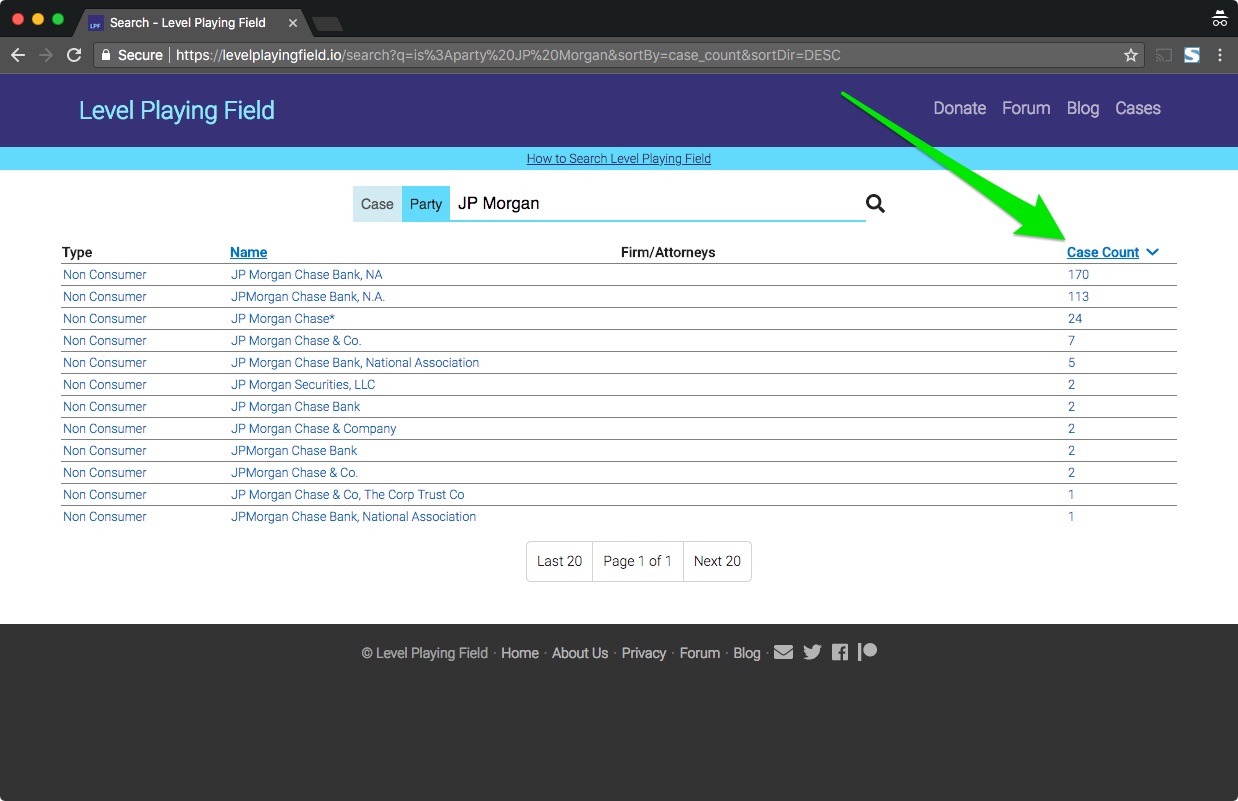Open Forum link in footer
The width and height of the screenshot is (1238, 801).
700,653
